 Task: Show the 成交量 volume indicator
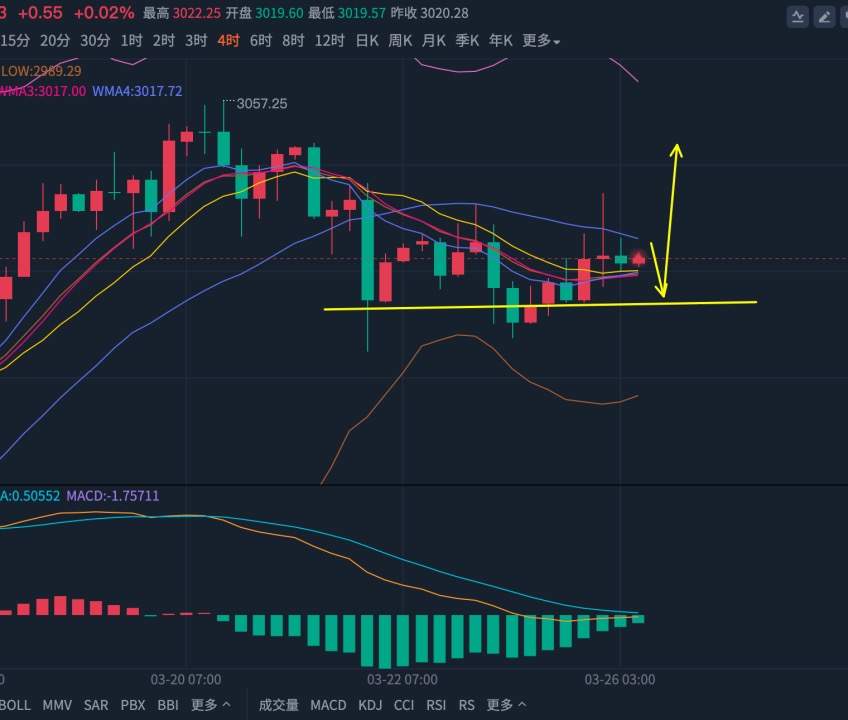[x=279, y=705]
